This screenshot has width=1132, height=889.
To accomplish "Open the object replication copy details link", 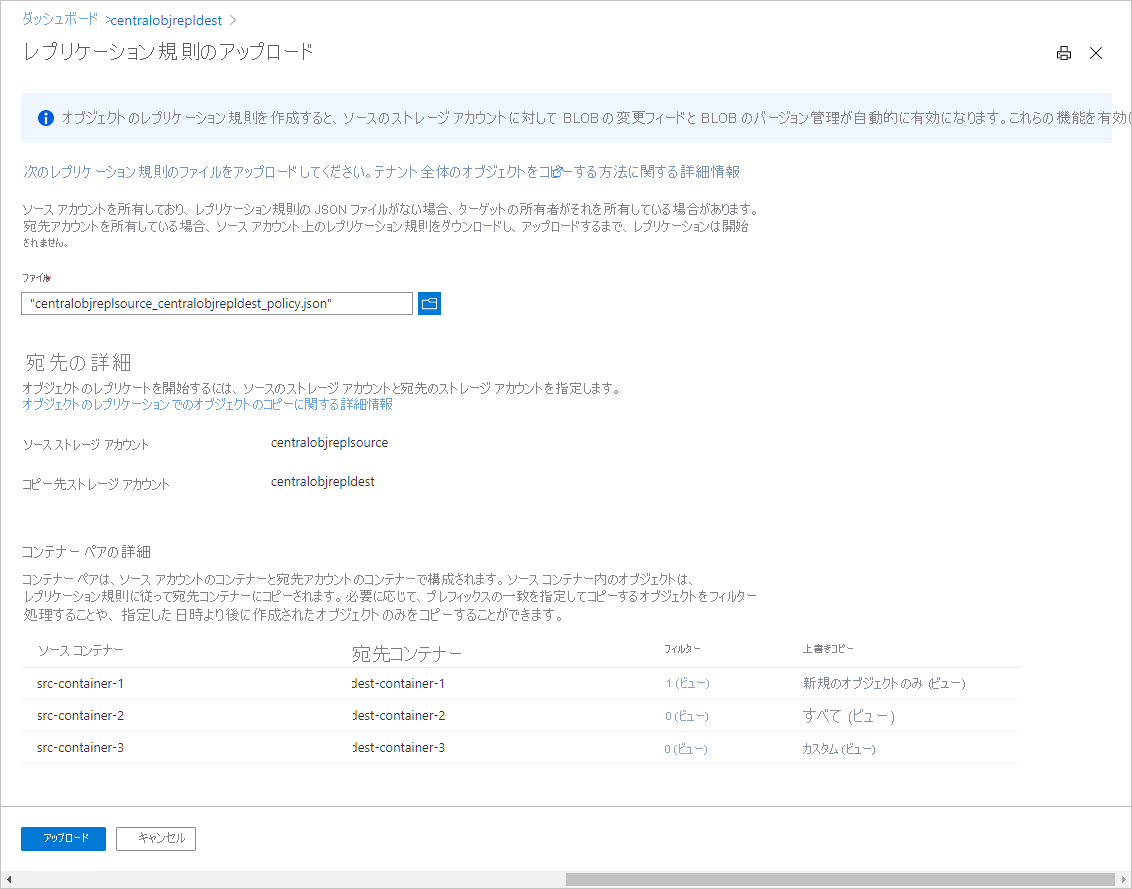I will [209, 403].
